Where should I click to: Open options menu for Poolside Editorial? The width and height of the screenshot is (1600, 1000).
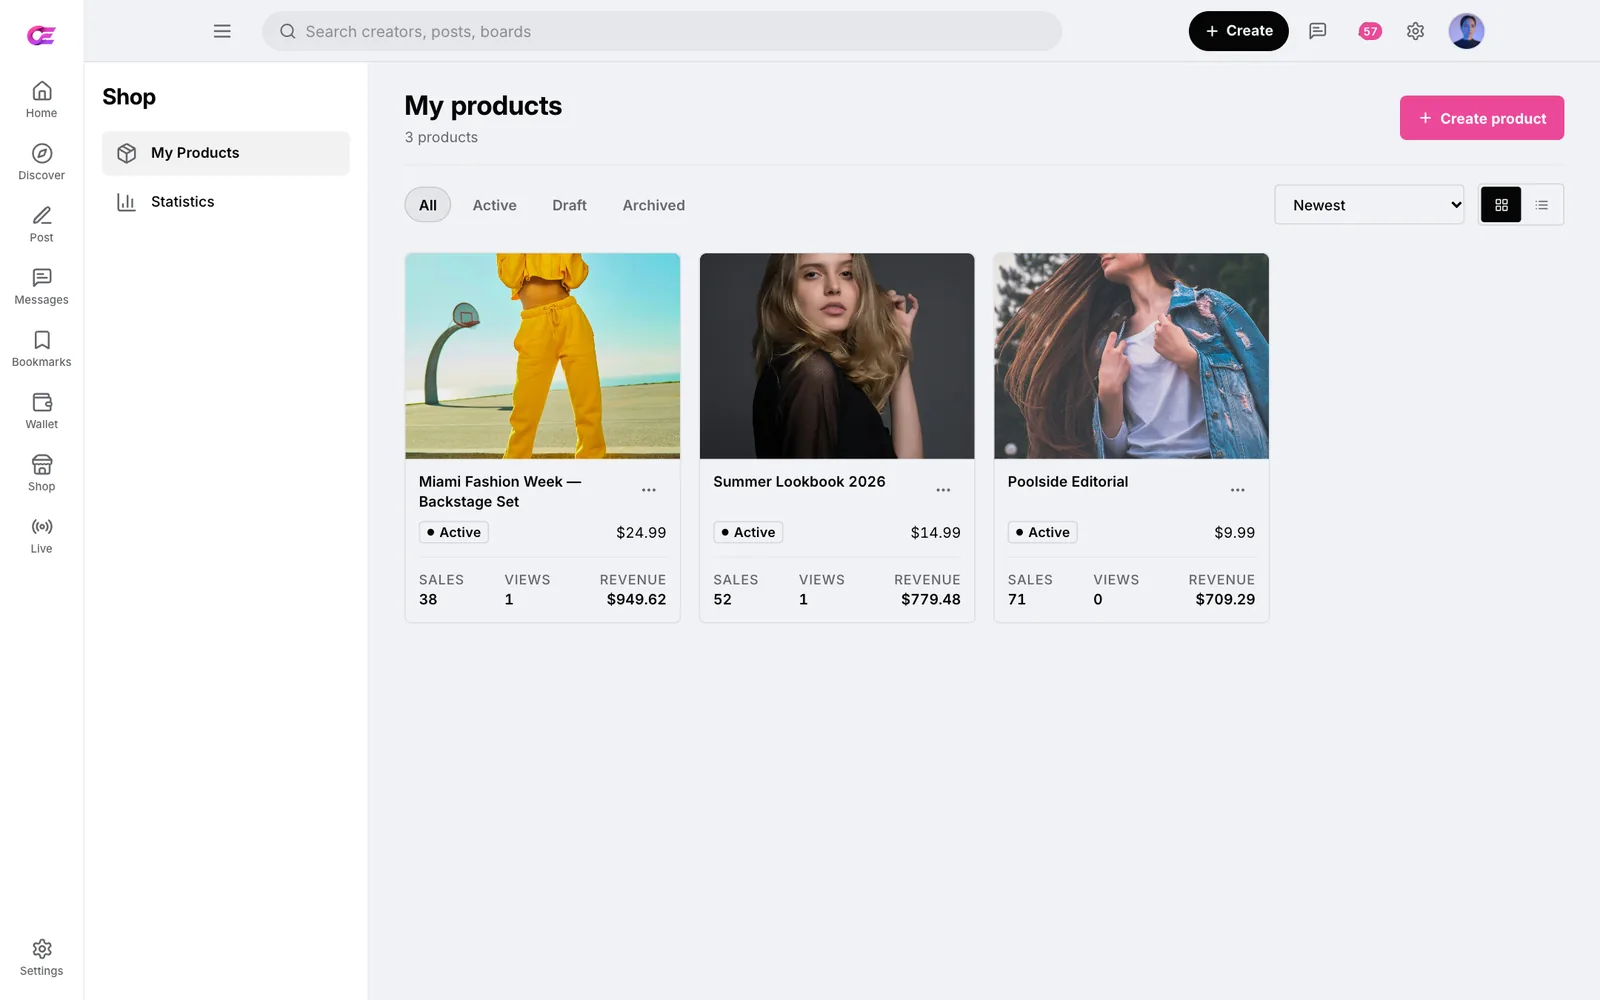point(1238,490)
